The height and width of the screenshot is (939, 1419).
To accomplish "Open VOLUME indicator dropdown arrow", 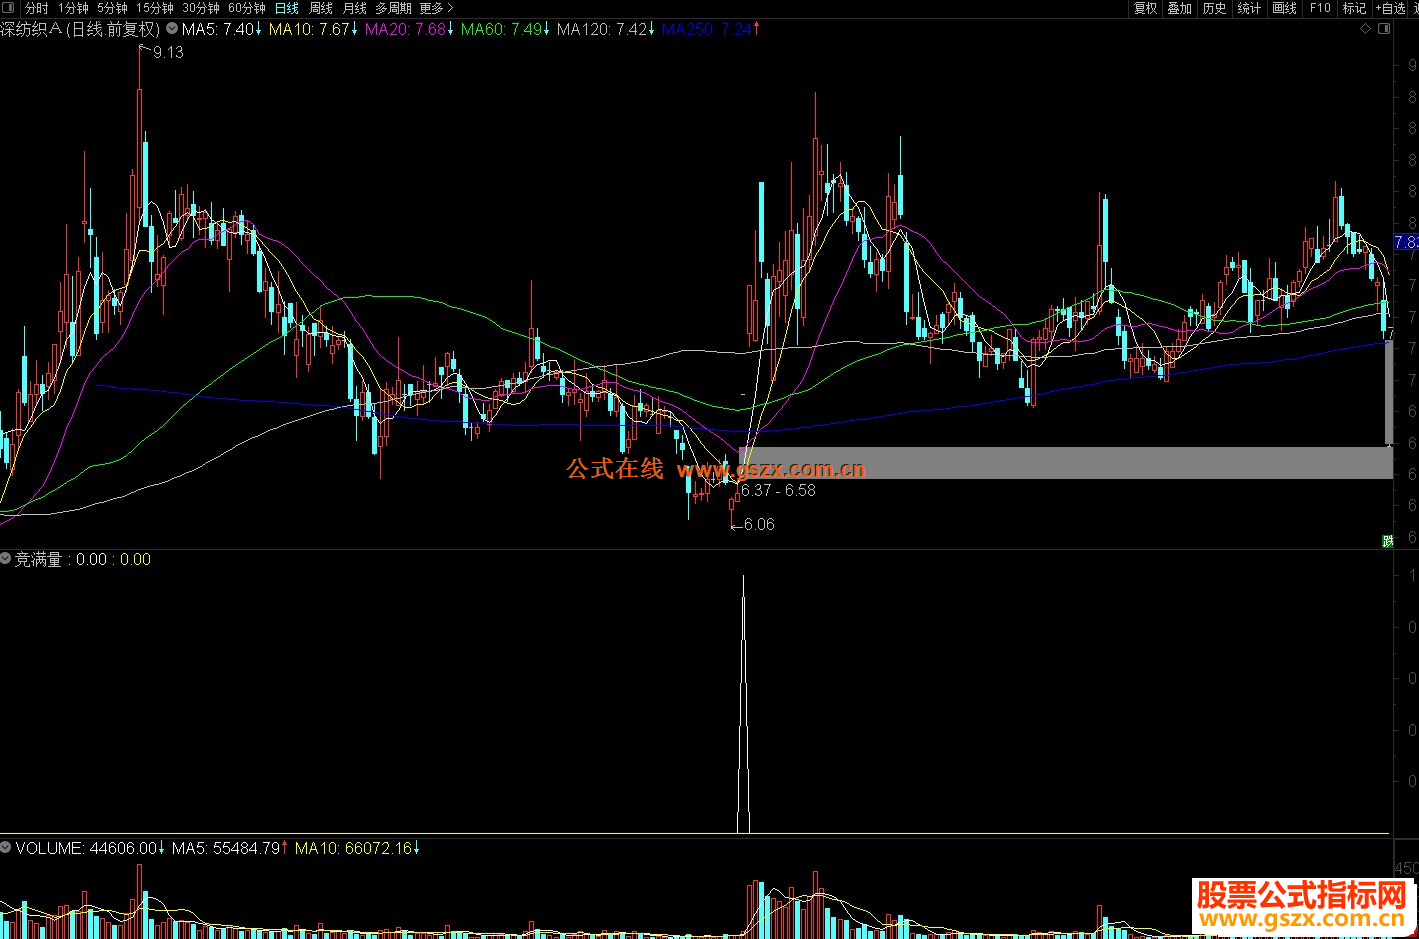I will point(6,847).
